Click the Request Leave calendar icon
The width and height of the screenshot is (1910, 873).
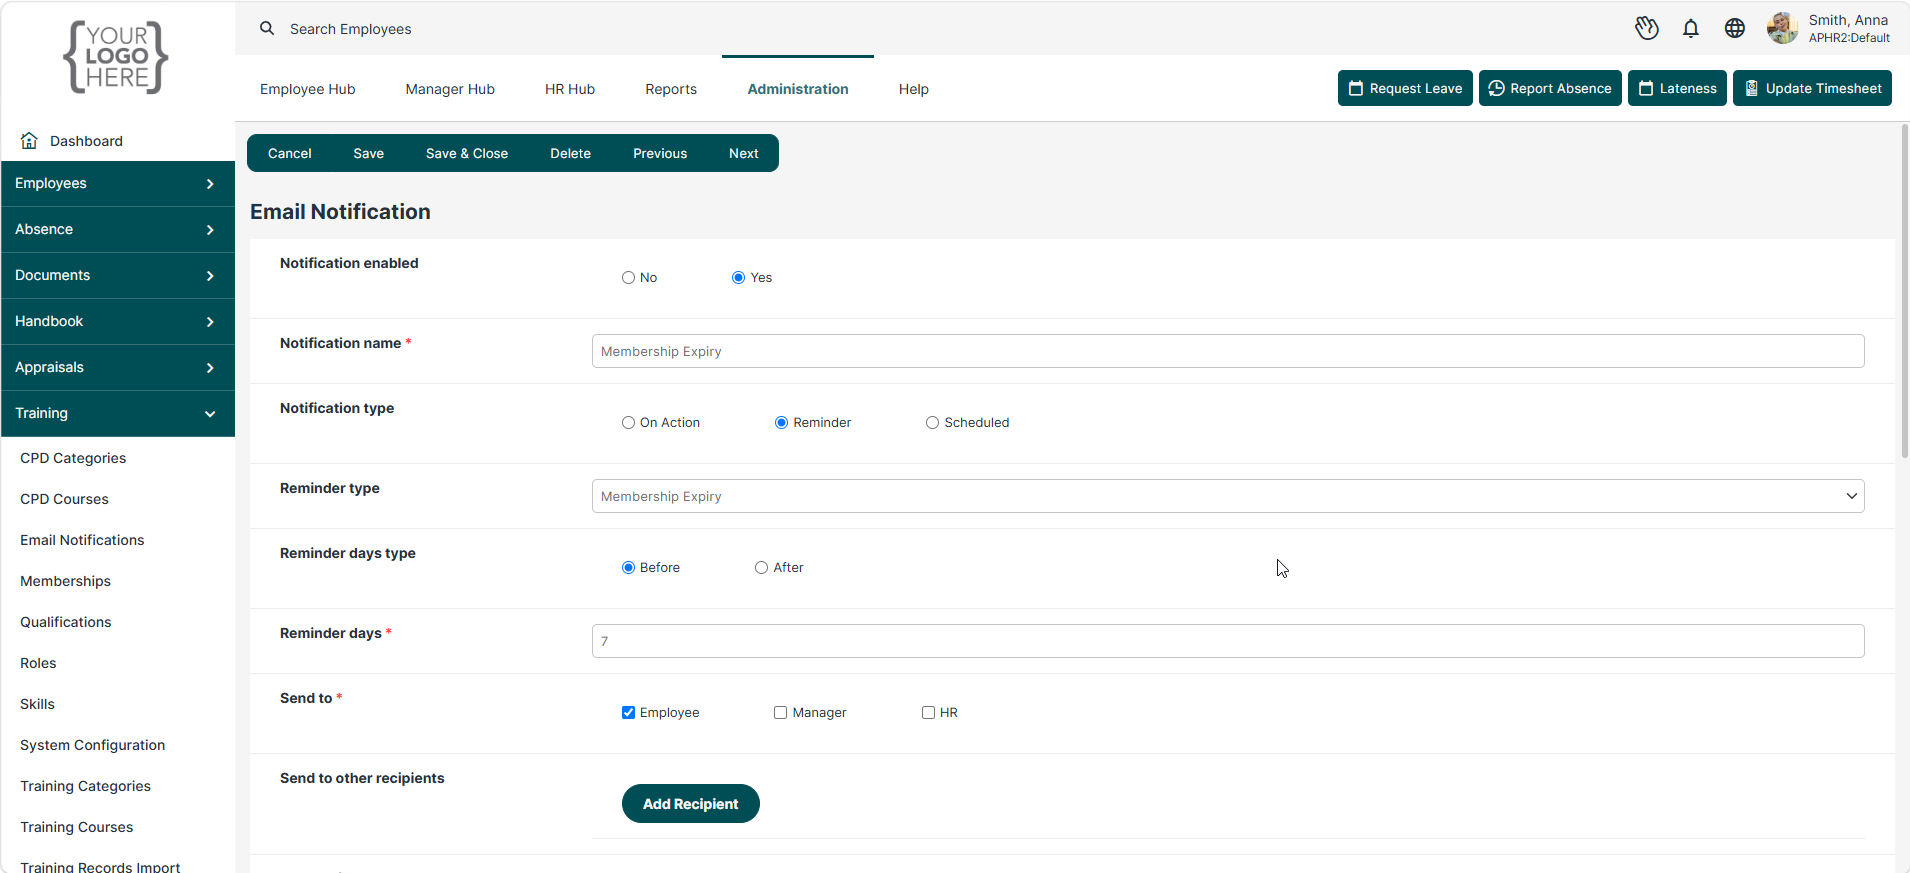click(1356, 88)
